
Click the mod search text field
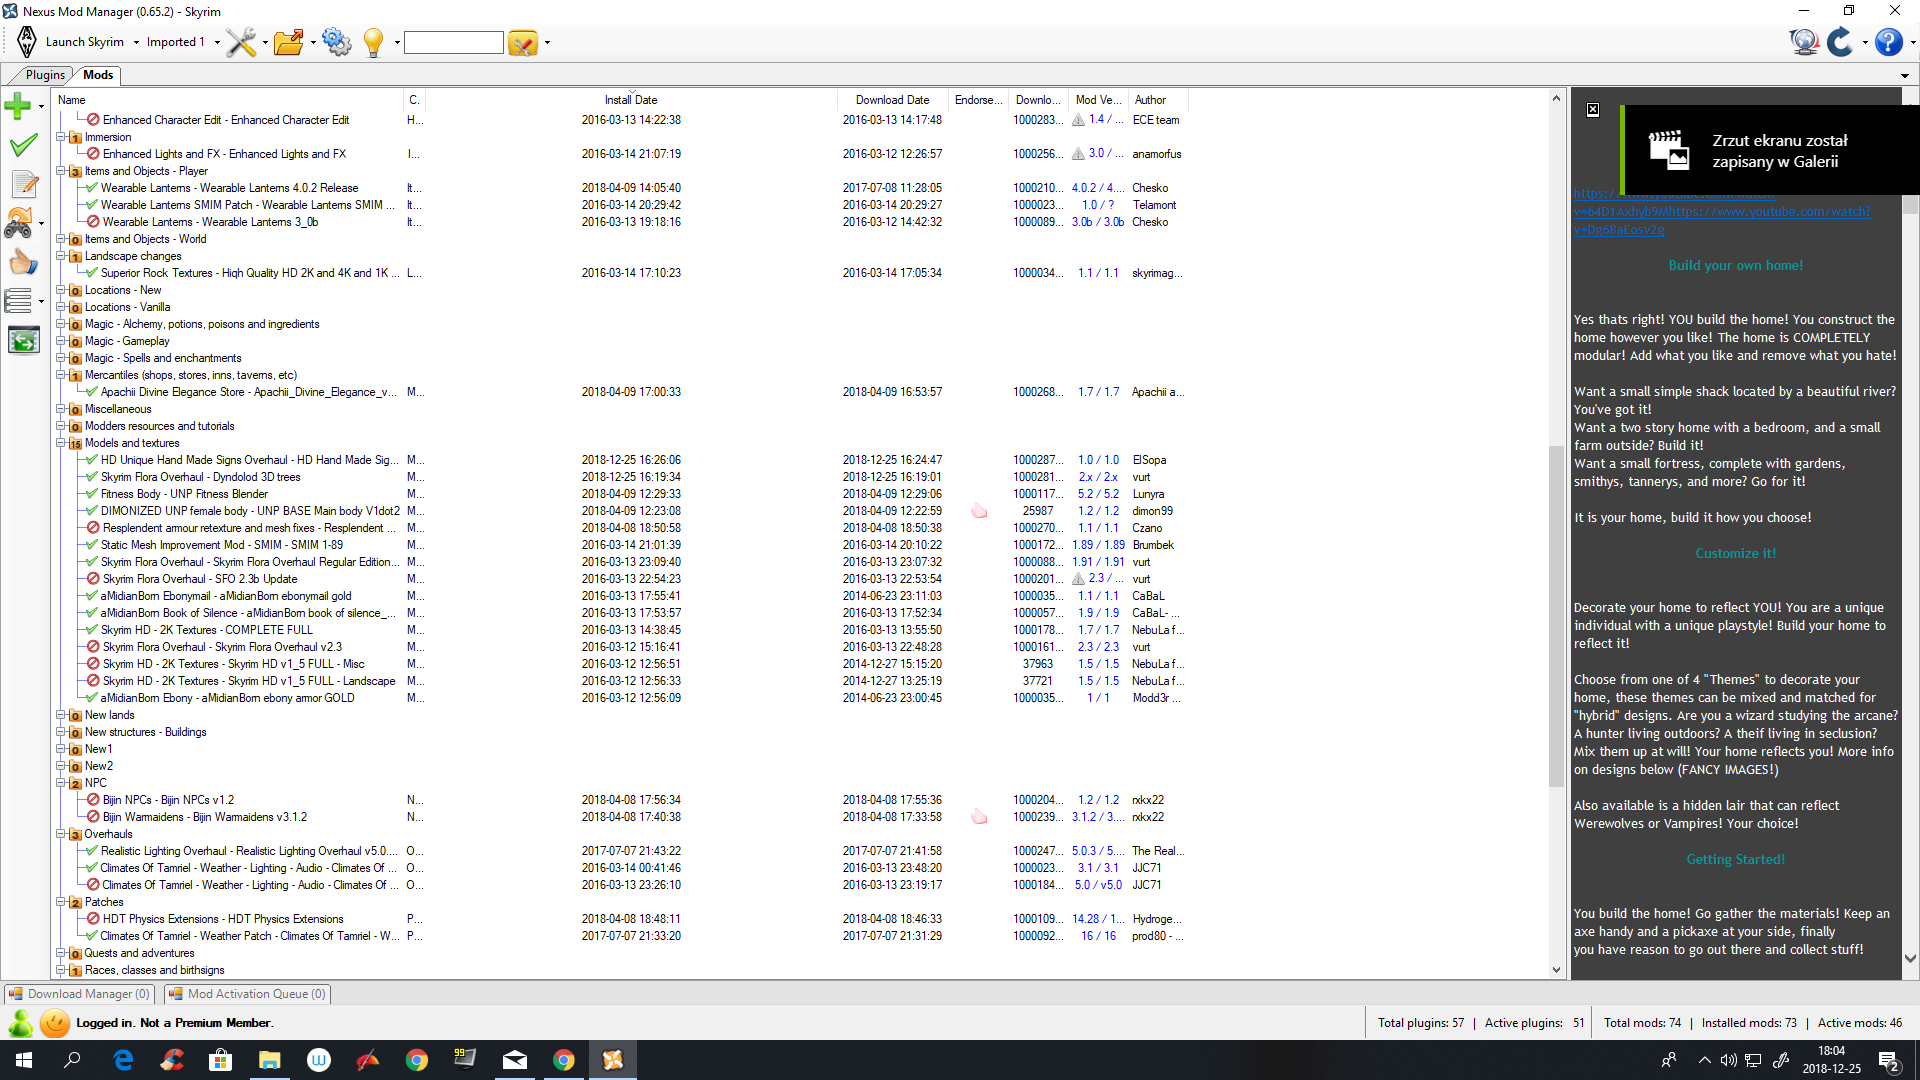pyautogui.click(x=453, y=42)
